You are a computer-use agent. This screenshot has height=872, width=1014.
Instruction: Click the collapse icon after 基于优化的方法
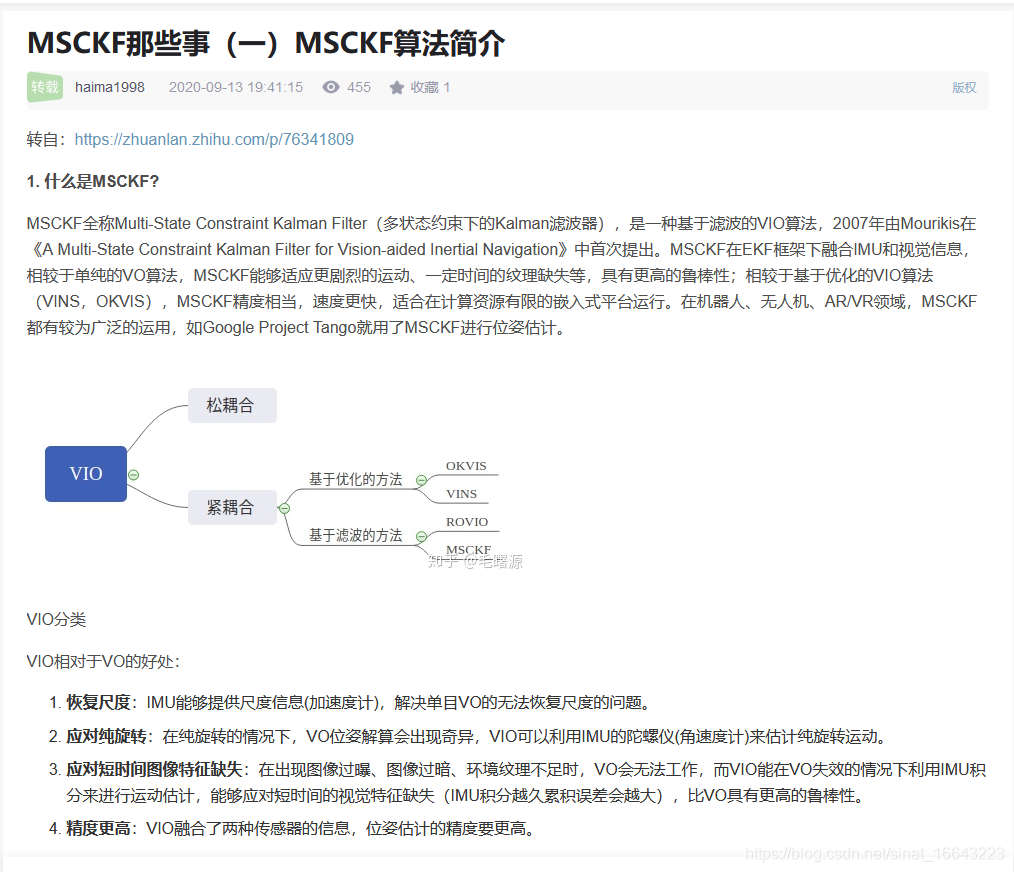tap(421, 480)
